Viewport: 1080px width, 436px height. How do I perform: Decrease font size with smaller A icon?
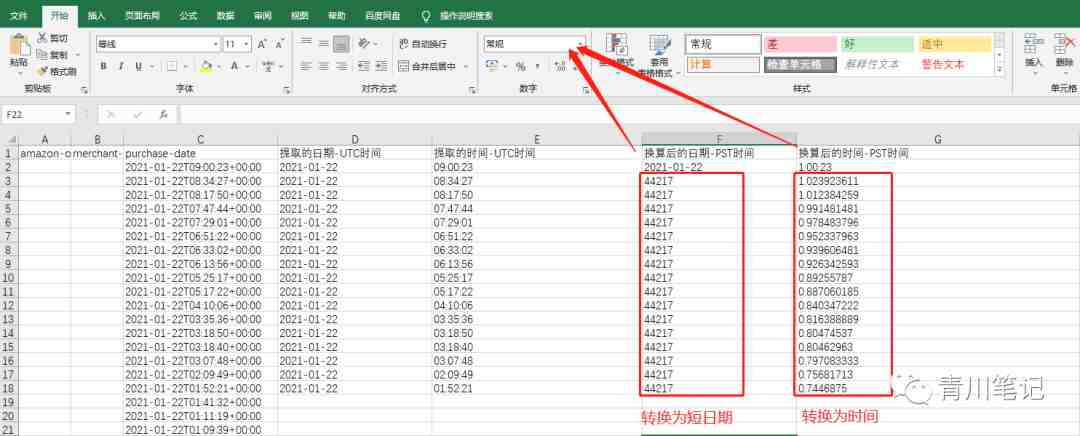pyautogui.click(x=279, y=44)
